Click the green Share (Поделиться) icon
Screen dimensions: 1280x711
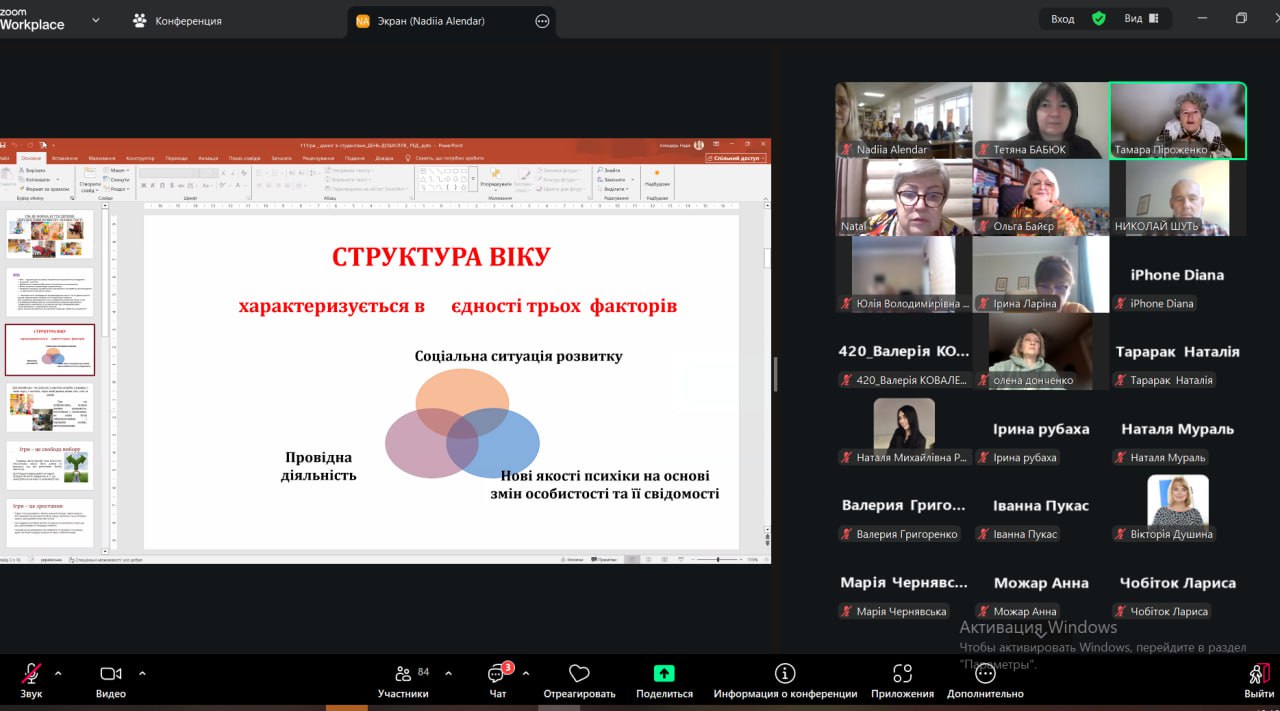[x=664, y=674]
